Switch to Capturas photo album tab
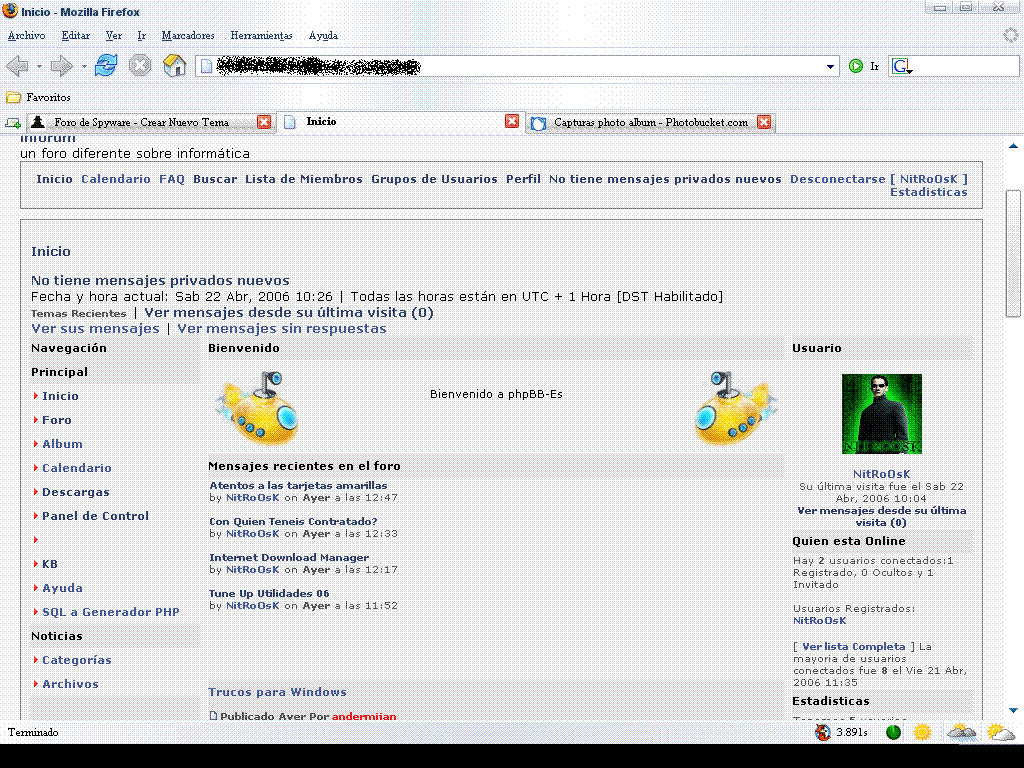The image size is (1024, 768). click(x=650, y=122)
